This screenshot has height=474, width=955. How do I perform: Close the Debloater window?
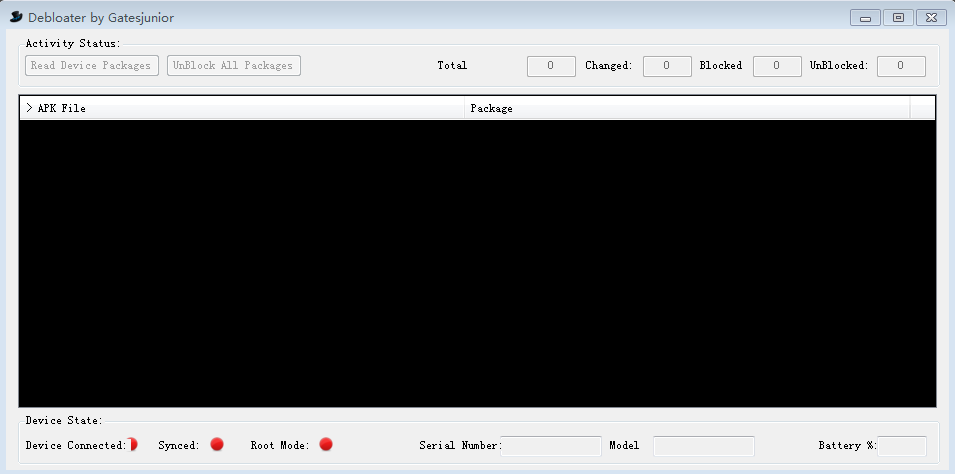[x=931, y=17]
